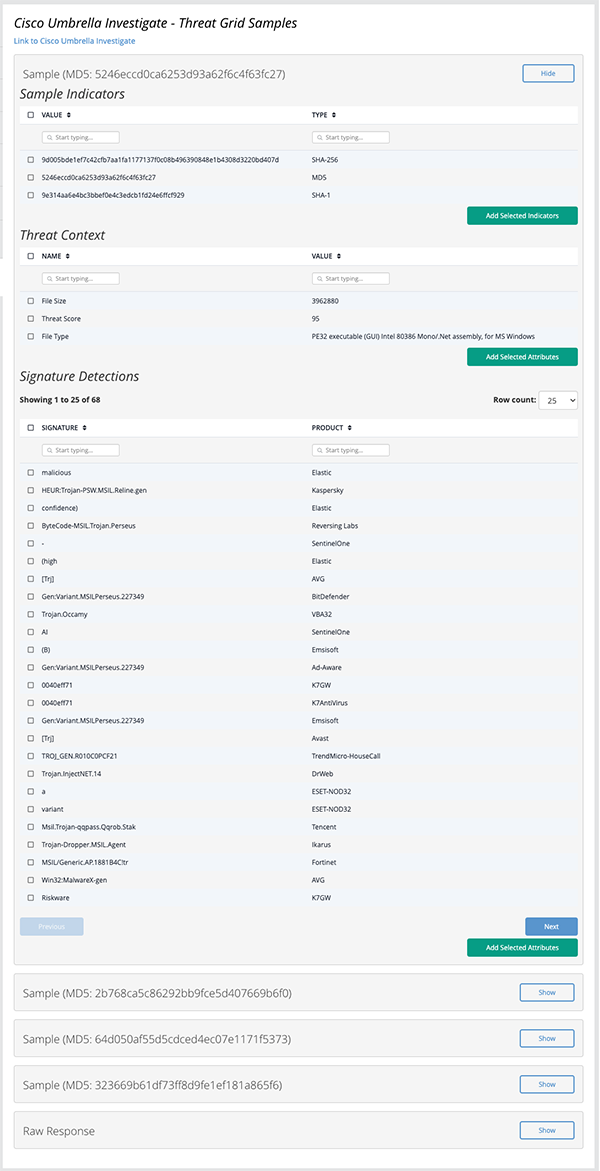Click the SHA-256 hash value text
The height and width of the screenshot is (1171, 600).
pos(160,160)
